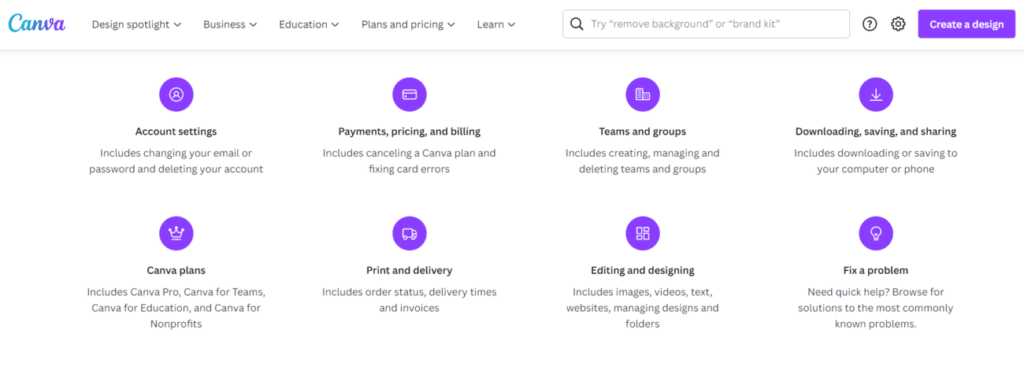This screenshot has height=378, width=1024.
Task: Expand the Design spotlight menu
Action: click(136, 24)
